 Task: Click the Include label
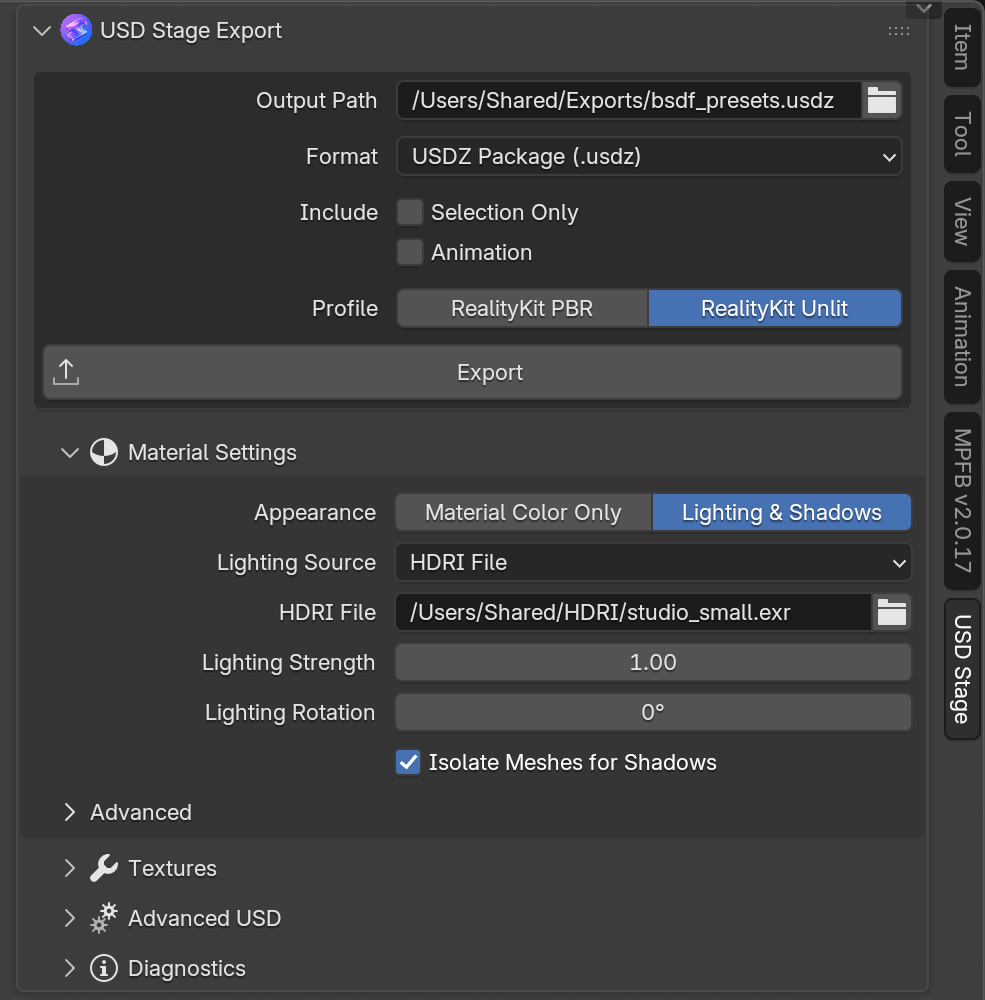[339, 212]
